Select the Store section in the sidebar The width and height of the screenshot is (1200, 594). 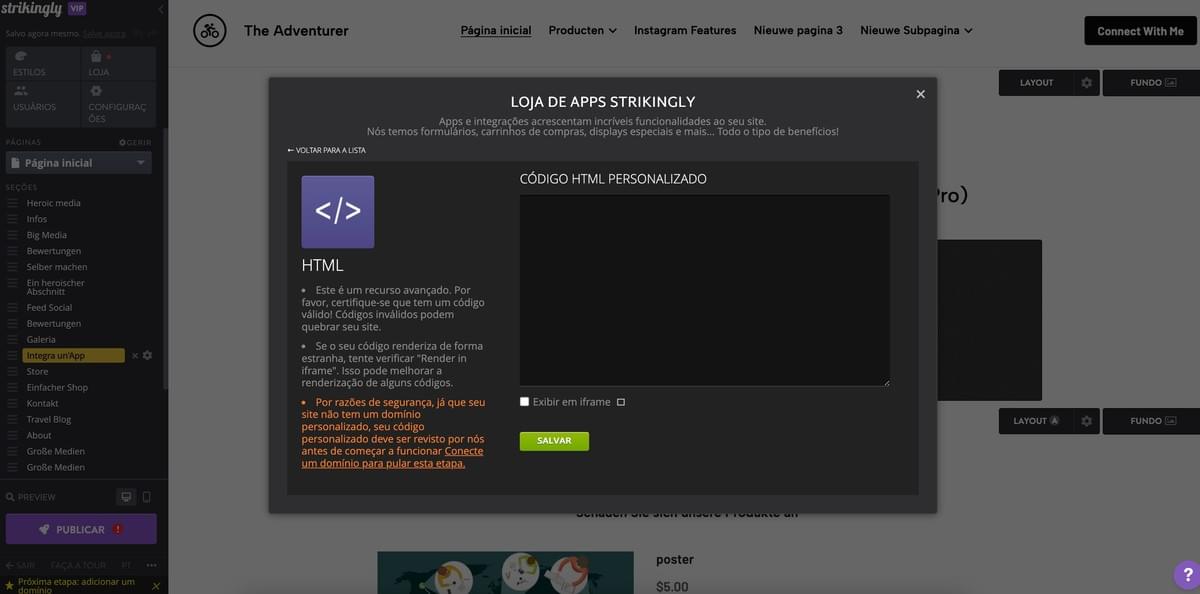[x=37, y=372]
